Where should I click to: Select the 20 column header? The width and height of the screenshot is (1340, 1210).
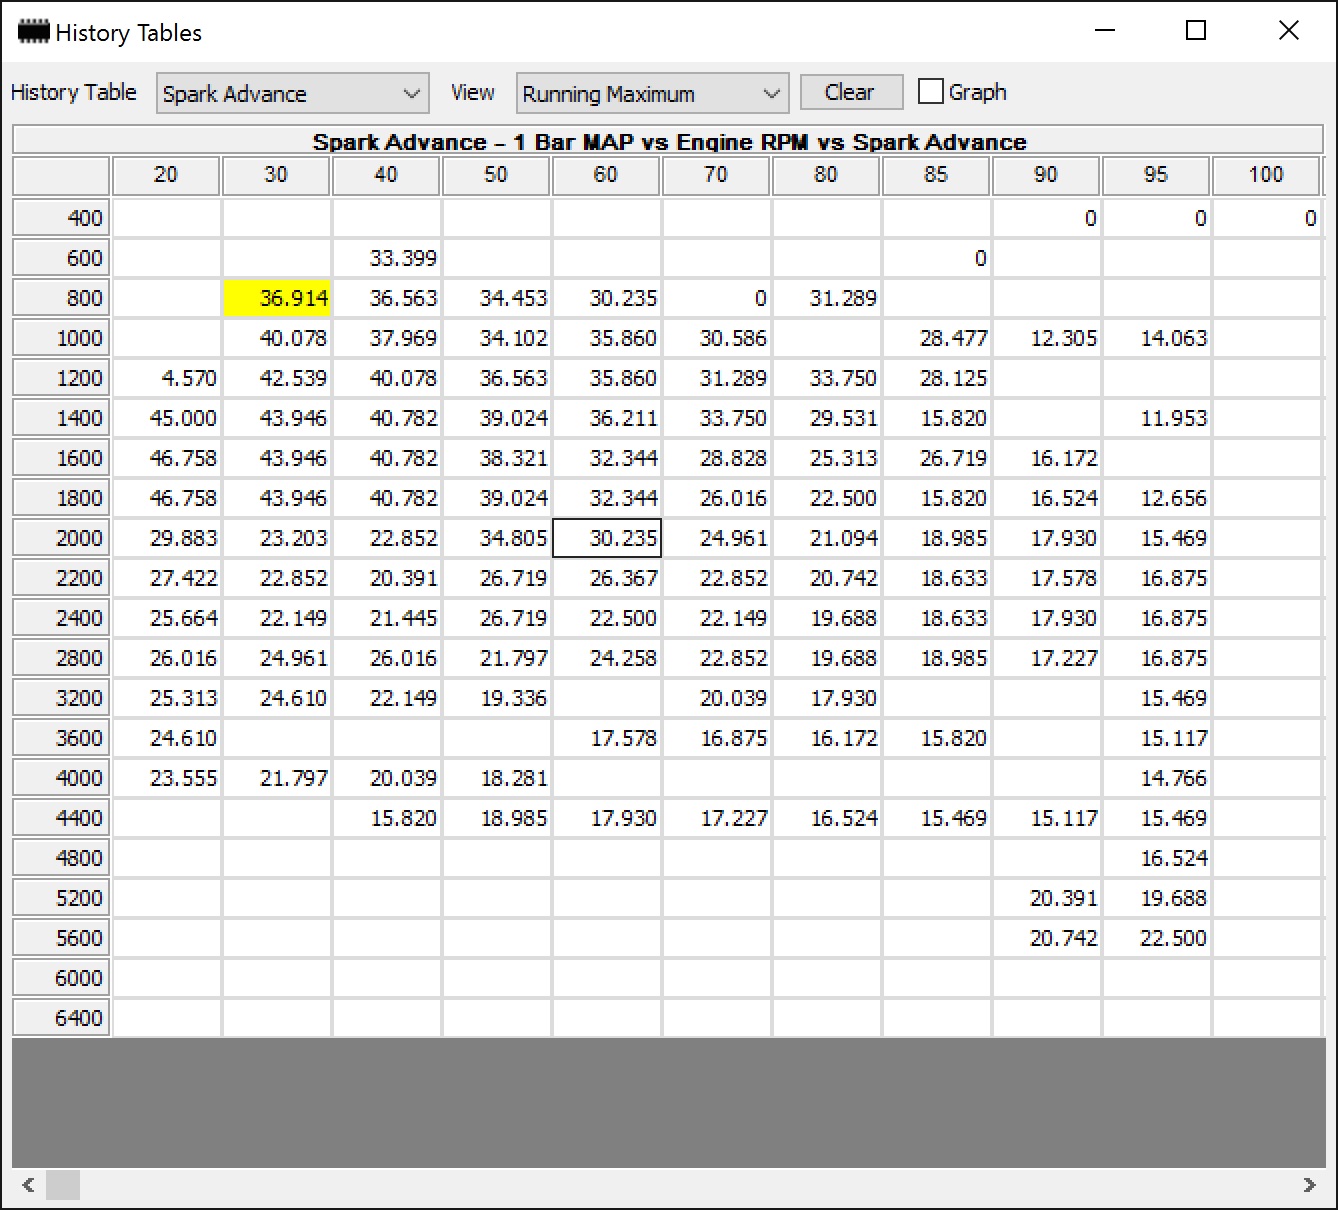tap(166, 175)
